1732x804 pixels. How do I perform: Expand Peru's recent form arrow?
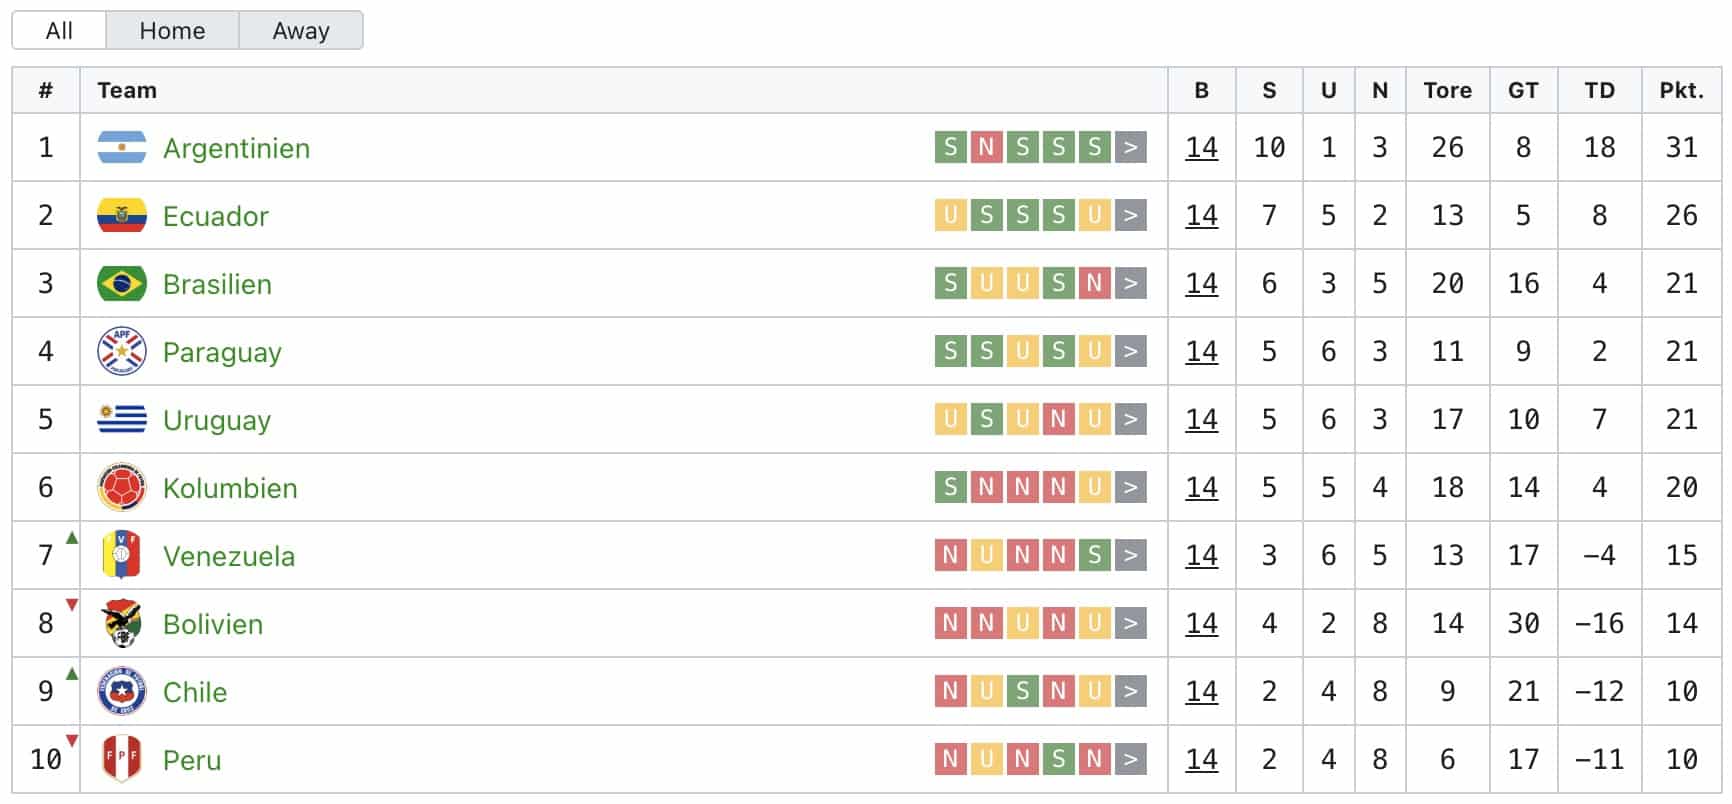[1131, 760]
